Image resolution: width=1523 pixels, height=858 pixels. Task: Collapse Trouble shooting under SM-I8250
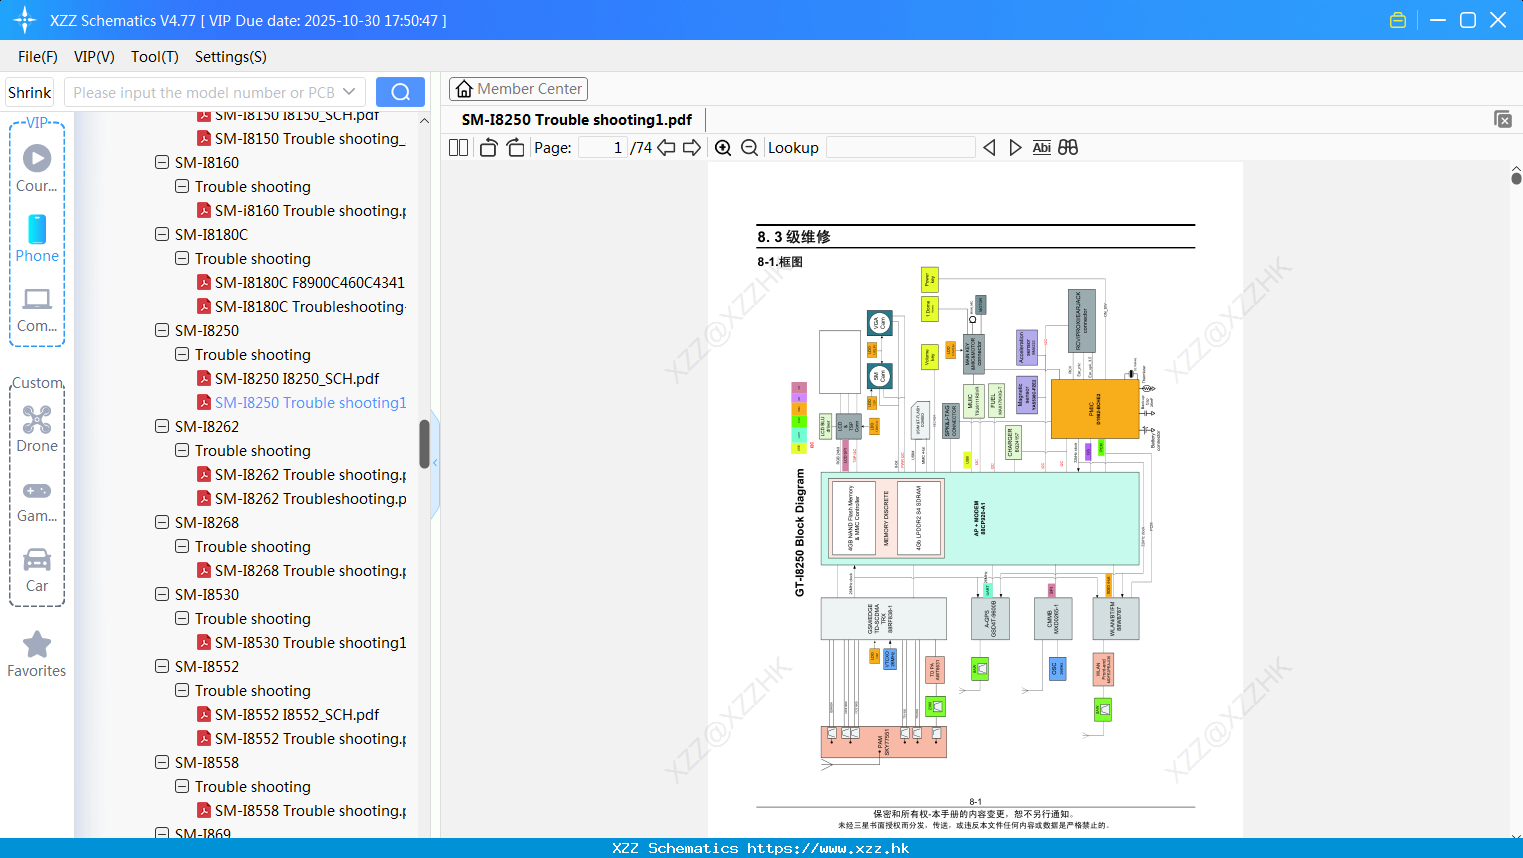click(182, 354)
